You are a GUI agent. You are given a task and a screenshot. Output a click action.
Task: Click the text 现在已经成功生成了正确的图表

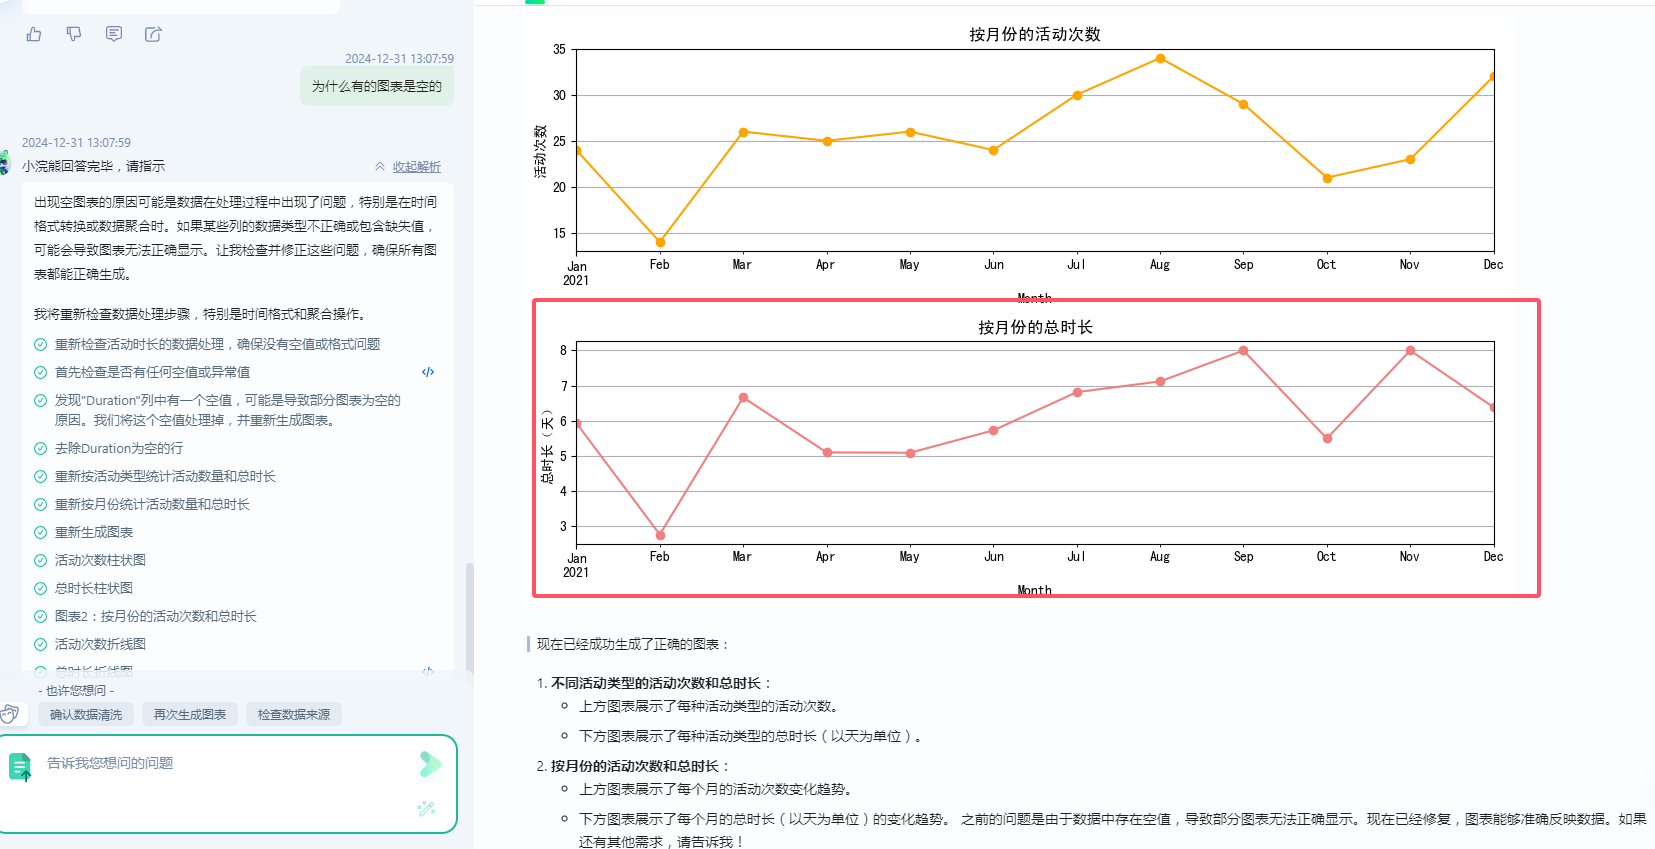pyautogui.click(x=634, y=644)
